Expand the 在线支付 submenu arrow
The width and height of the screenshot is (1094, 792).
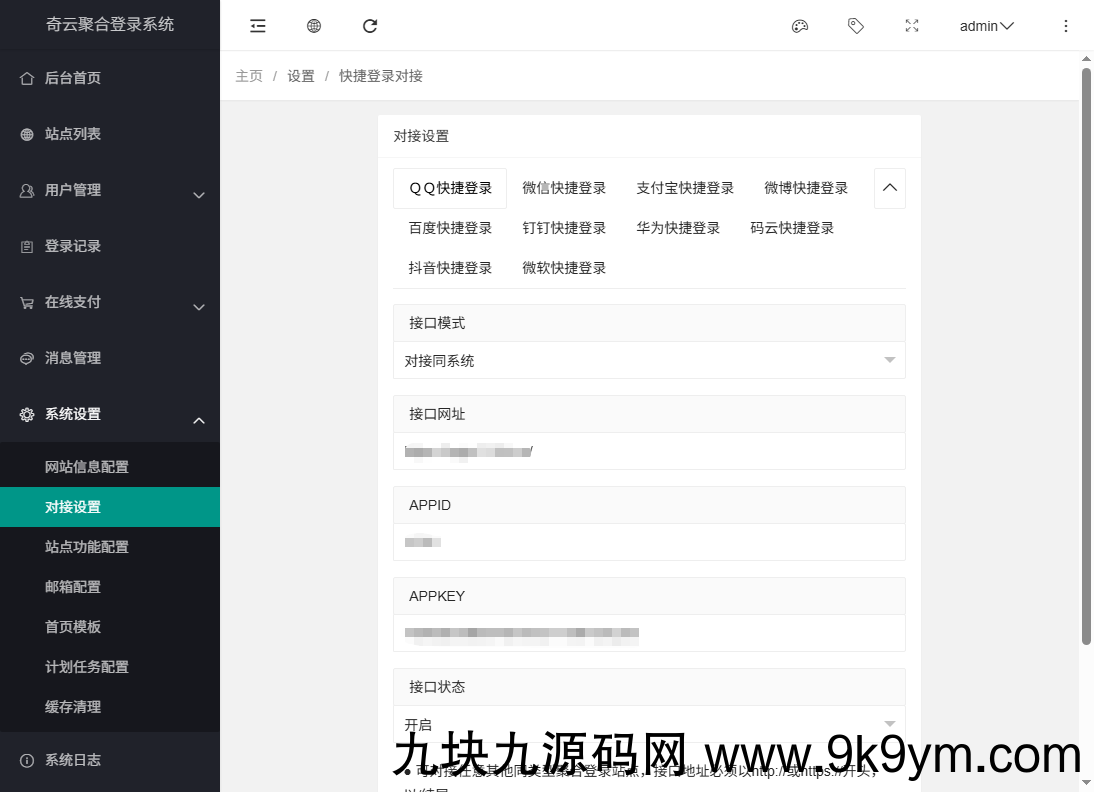tap(199, 307)
